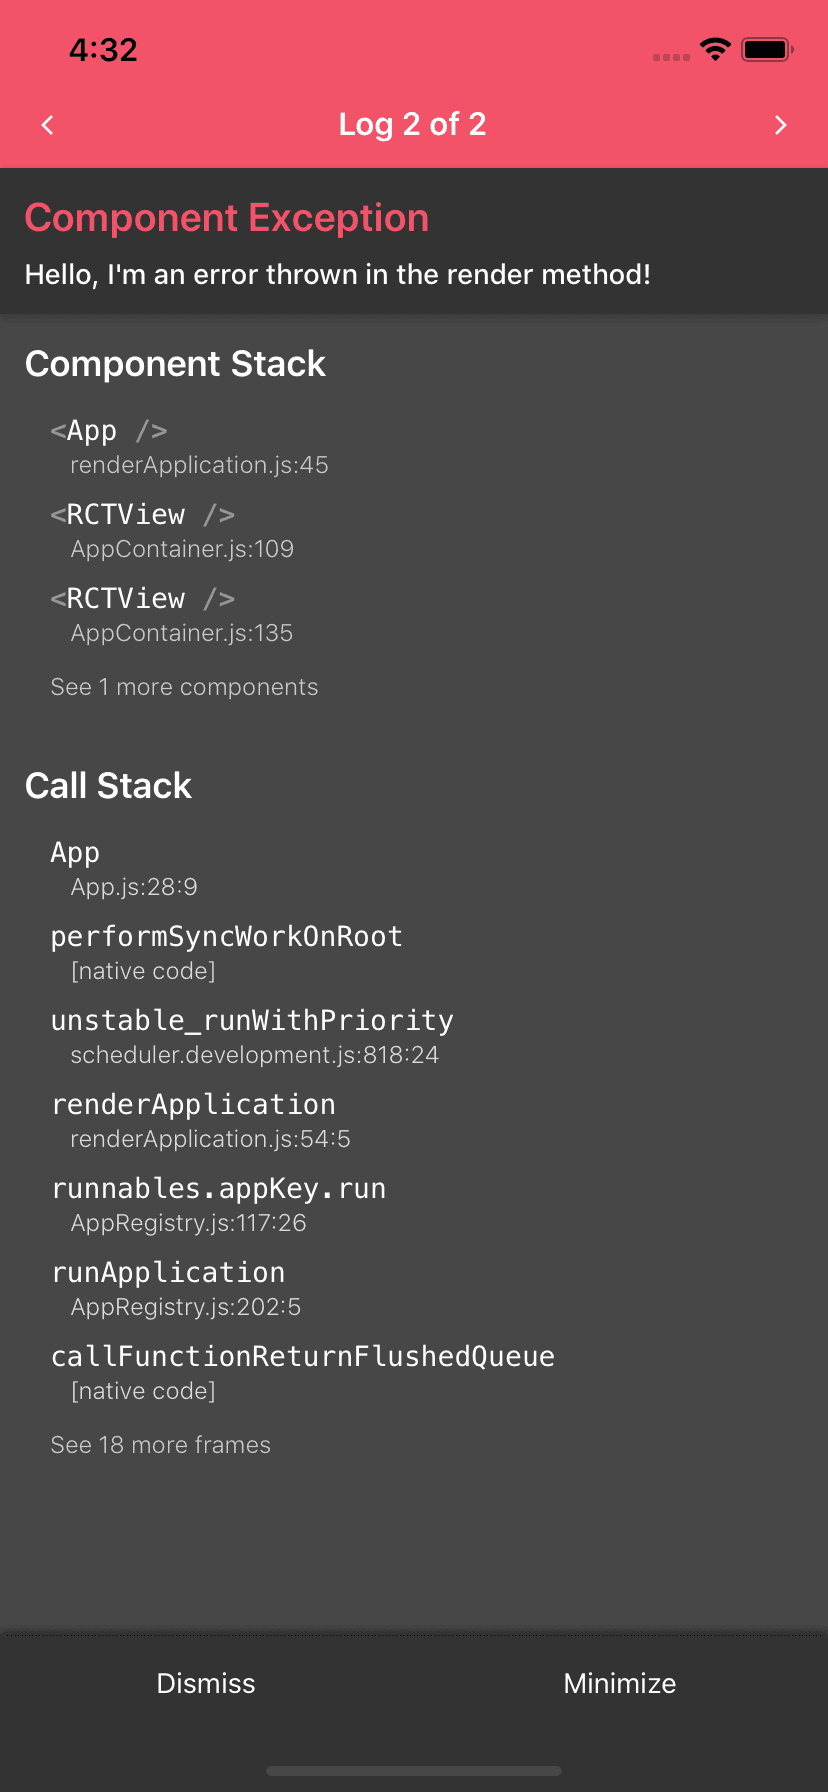The width and height of the screenshot is (828, 1792).
Task: Tap the Log 2 of 2 title
Action: [x=413, y=124]
